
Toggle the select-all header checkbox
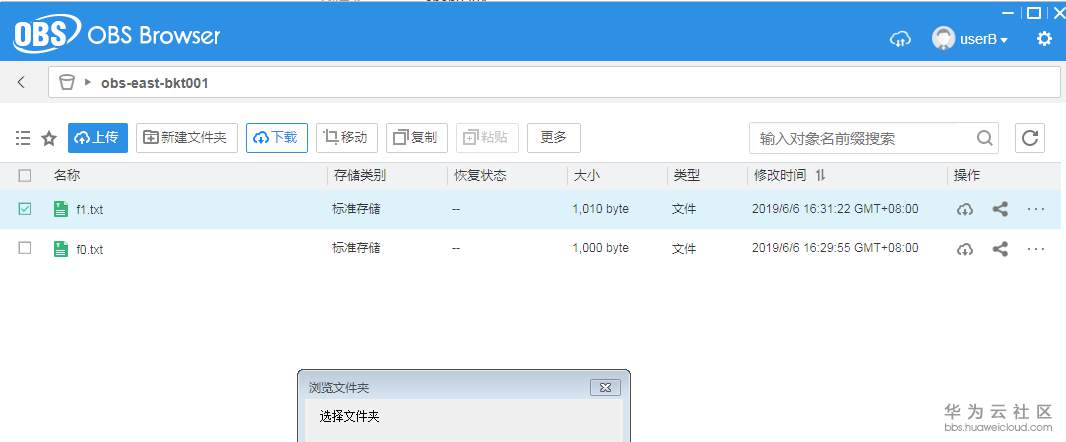click(x=24, y=176)
